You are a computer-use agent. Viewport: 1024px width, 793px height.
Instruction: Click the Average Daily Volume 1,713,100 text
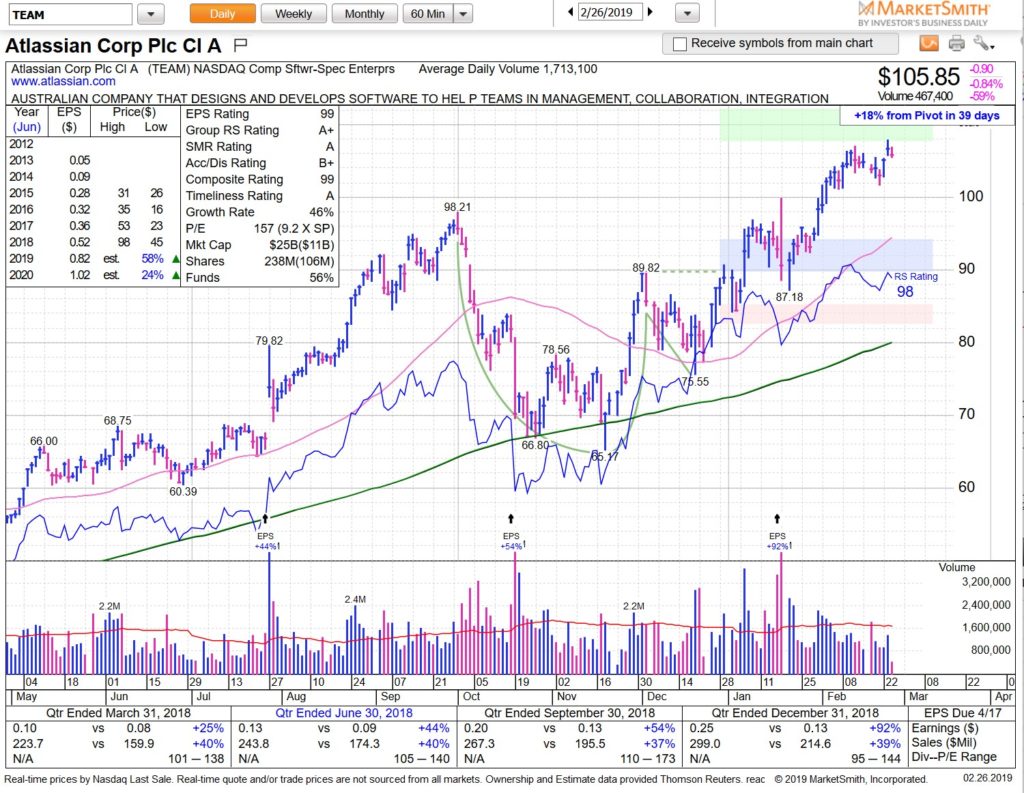[x=507, y=69]
